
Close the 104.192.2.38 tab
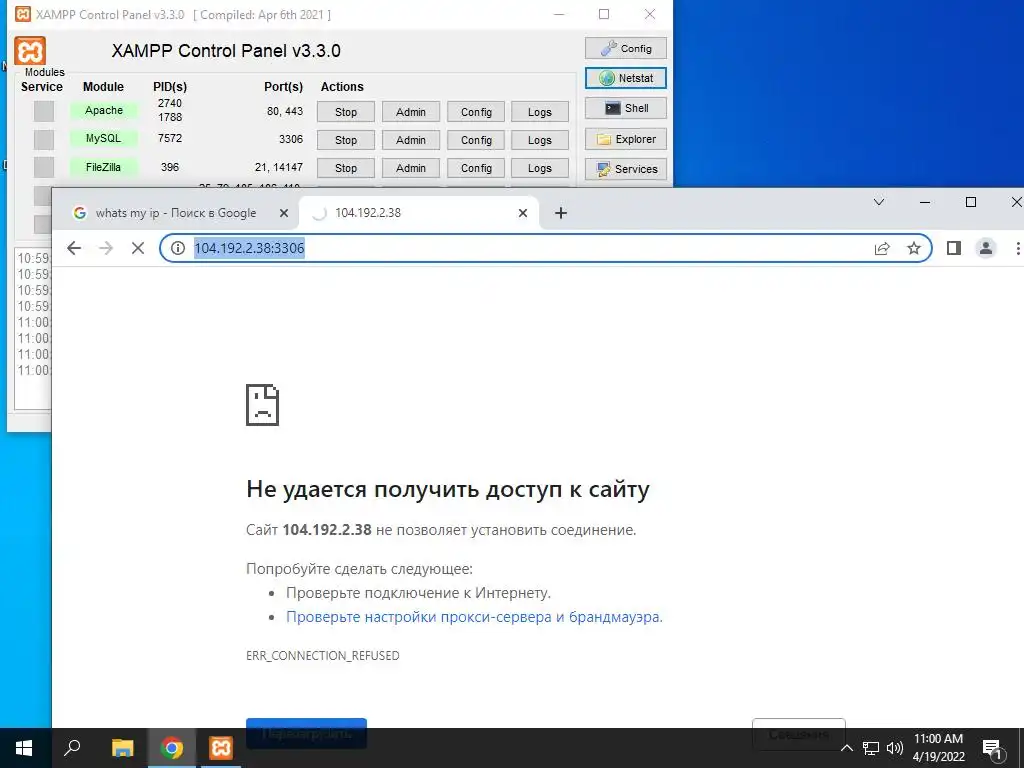(522, 213)
